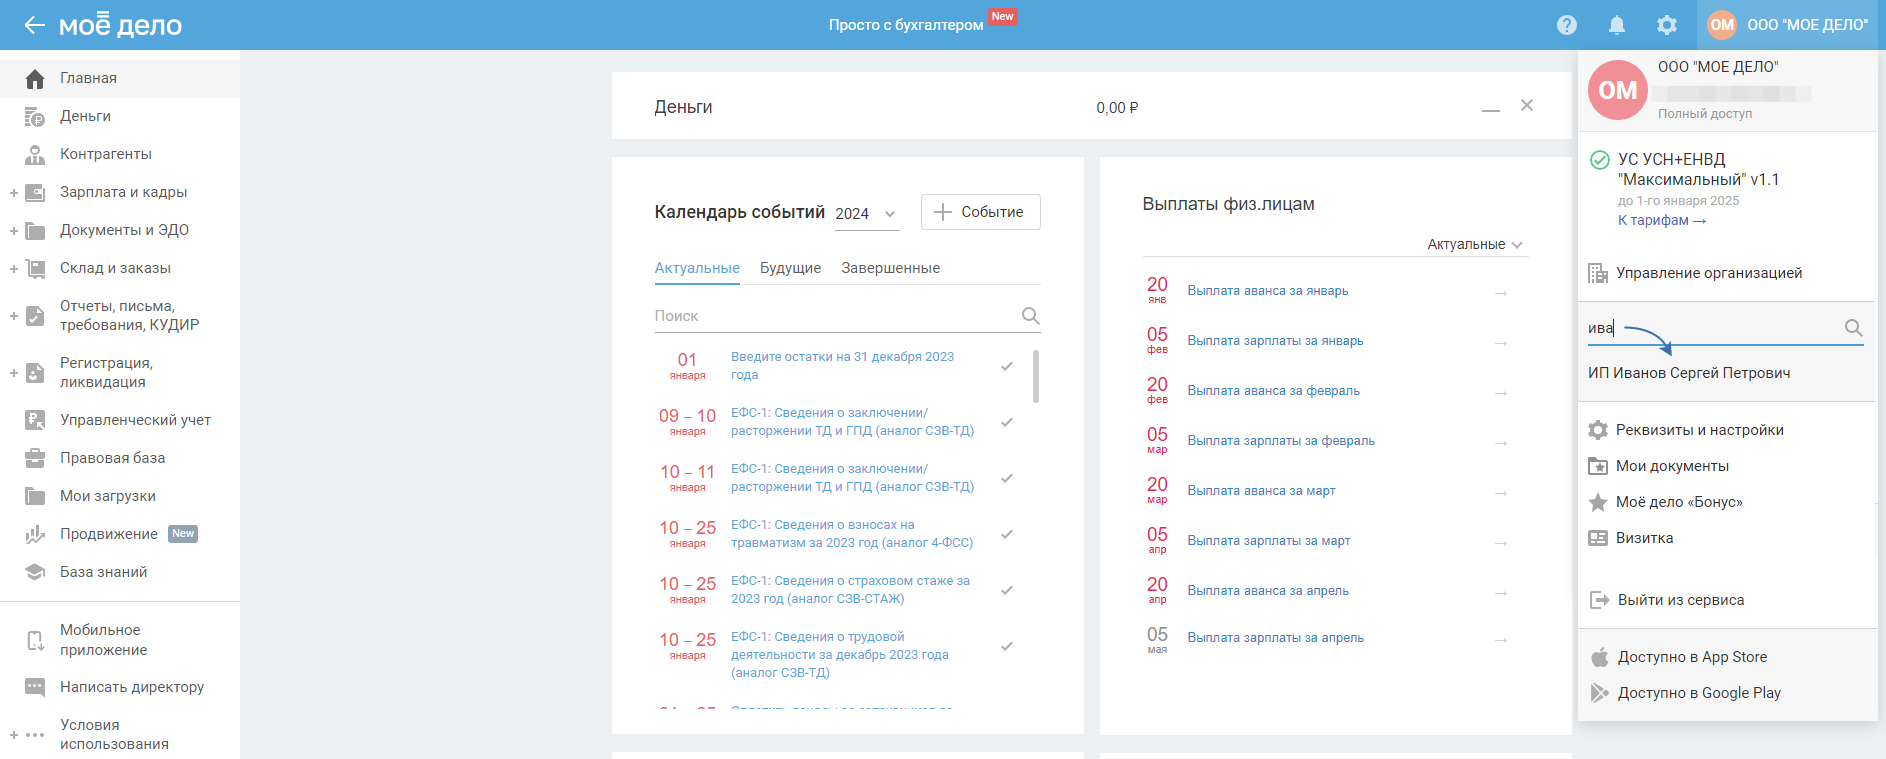Open Просто с бухгалтером link
The width and height of the screenshot is (1886, 759).
906,25
